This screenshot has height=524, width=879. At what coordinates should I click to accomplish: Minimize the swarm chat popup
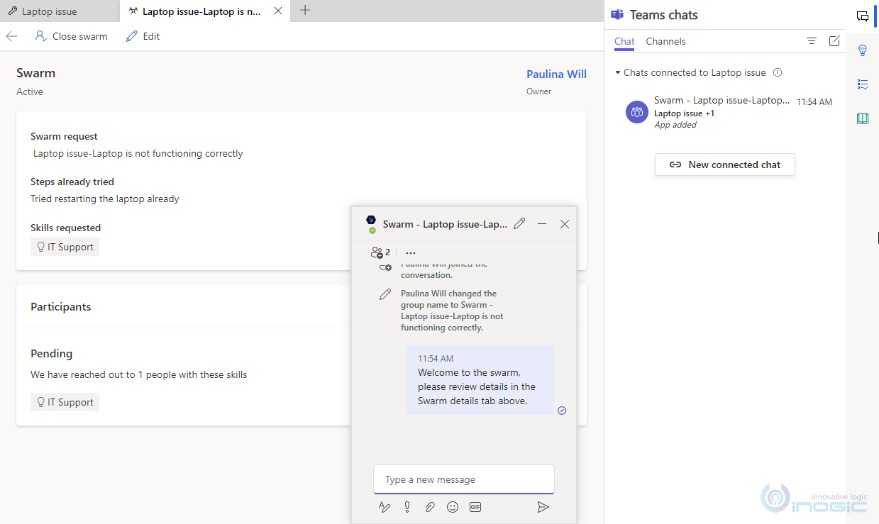(542, 224)
